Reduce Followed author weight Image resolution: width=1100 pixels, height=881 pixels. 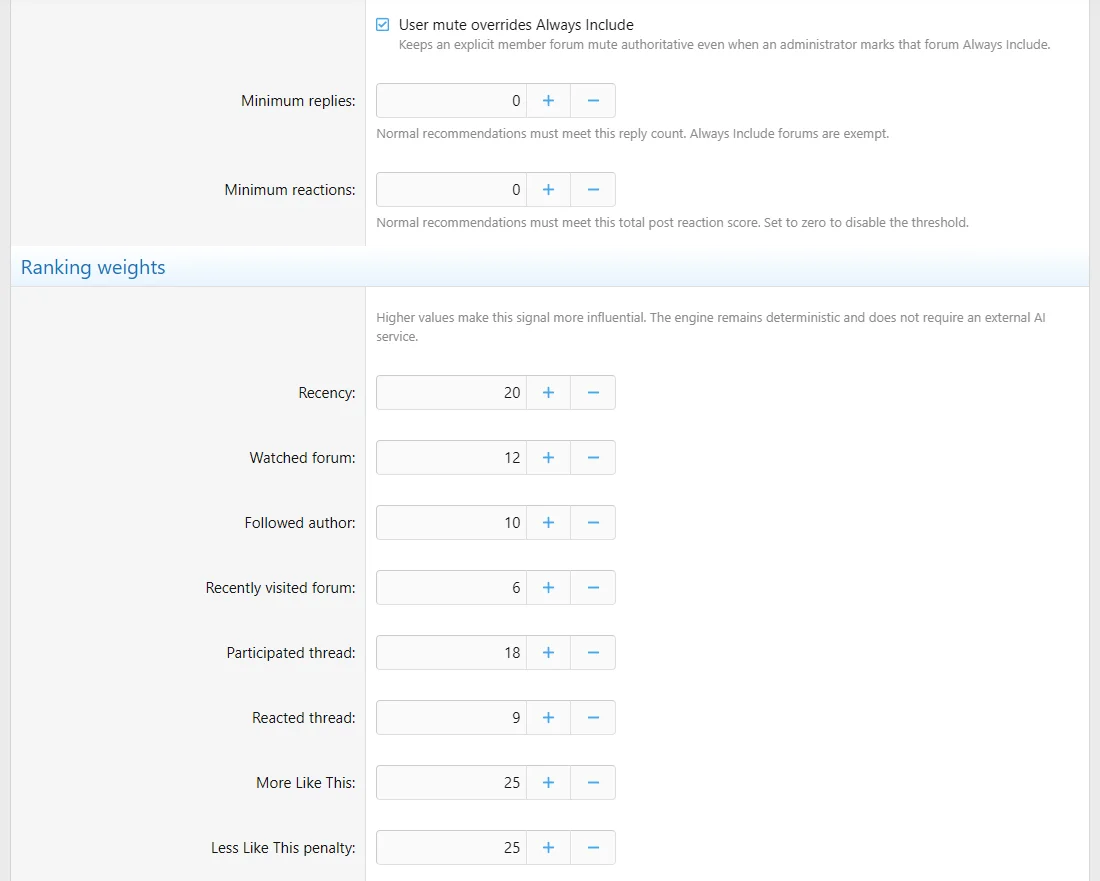click(593, 523)
